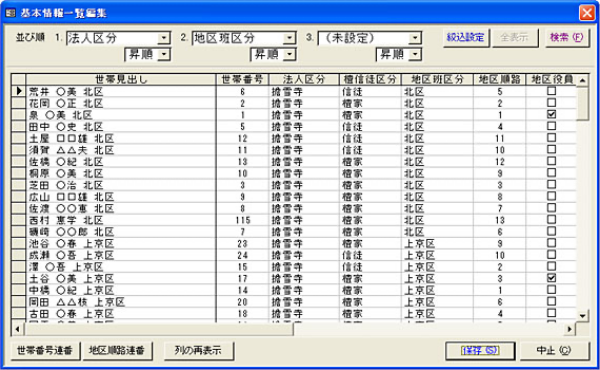Click cell 中橋 ○紀 上京区
The width and height of the screenshot is (600, 370).
click(x=121, y=290)
